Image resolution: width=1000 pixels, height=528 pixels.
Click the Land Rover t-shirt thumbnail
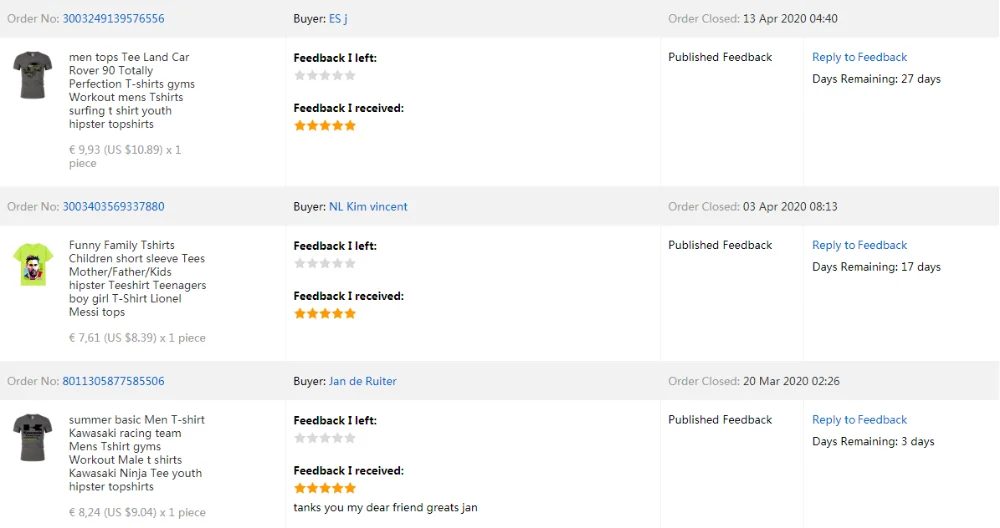tap(34, 75)
